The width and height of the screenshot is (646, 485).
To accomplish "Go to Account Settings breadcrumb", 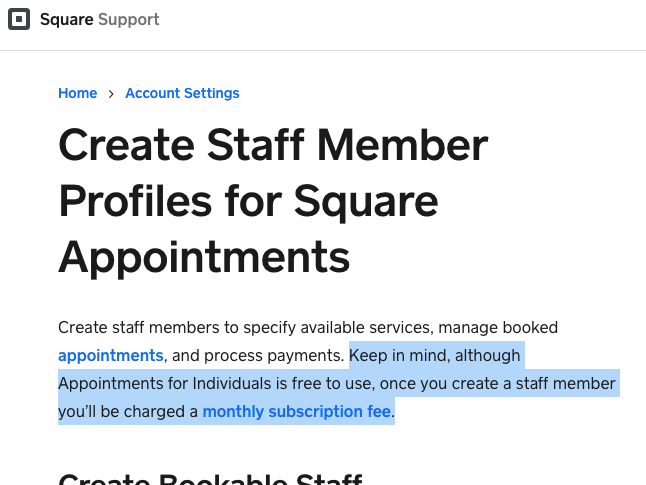I will pyautogui.click(x=182, y=93).
